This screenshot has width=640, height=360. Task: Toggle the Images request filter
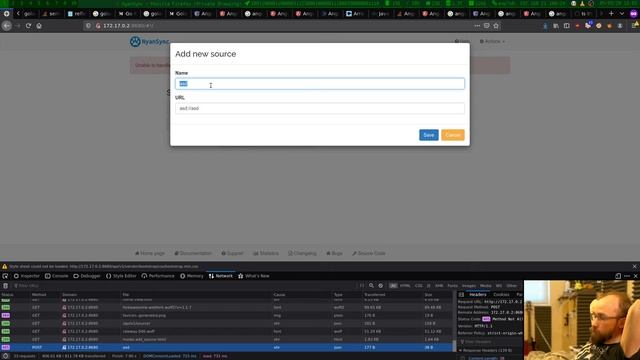[x=469, y=286]
